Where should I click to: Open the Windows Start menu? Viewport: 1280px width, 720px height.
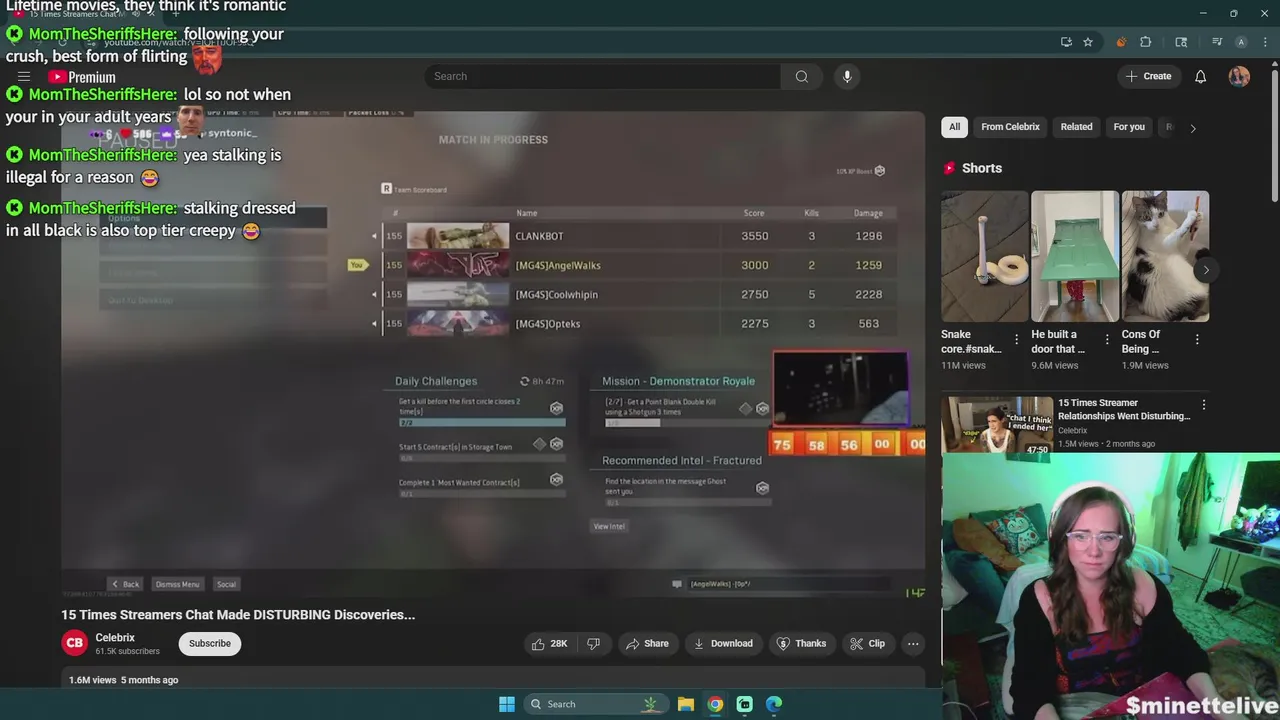(507, 704)
